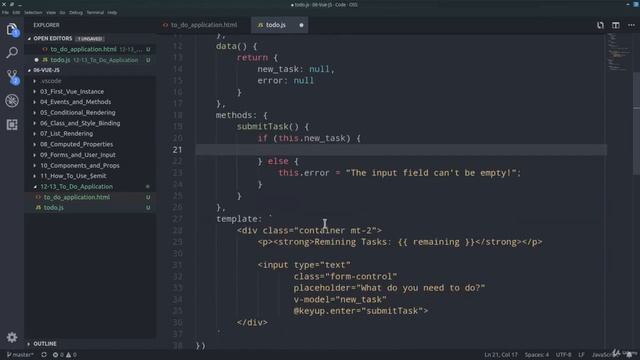Viewport: 640px width, 360px height.
Task: Select to_do_application.html under Open Editors
Action: point(83,49)
